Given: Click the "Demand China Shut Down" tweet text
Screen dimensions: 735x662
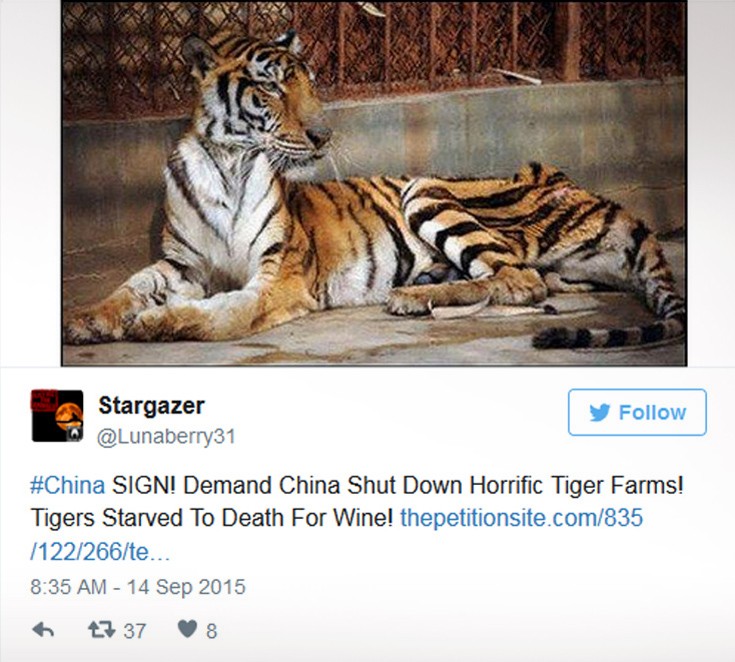Looking at the screenshot, I should point(291,485).
